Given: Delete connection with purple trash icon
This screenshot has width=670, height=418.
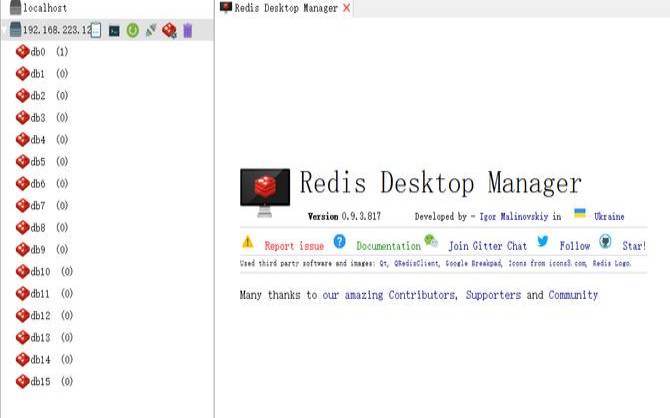Looking at the screenshot, I should coord(187,31).
